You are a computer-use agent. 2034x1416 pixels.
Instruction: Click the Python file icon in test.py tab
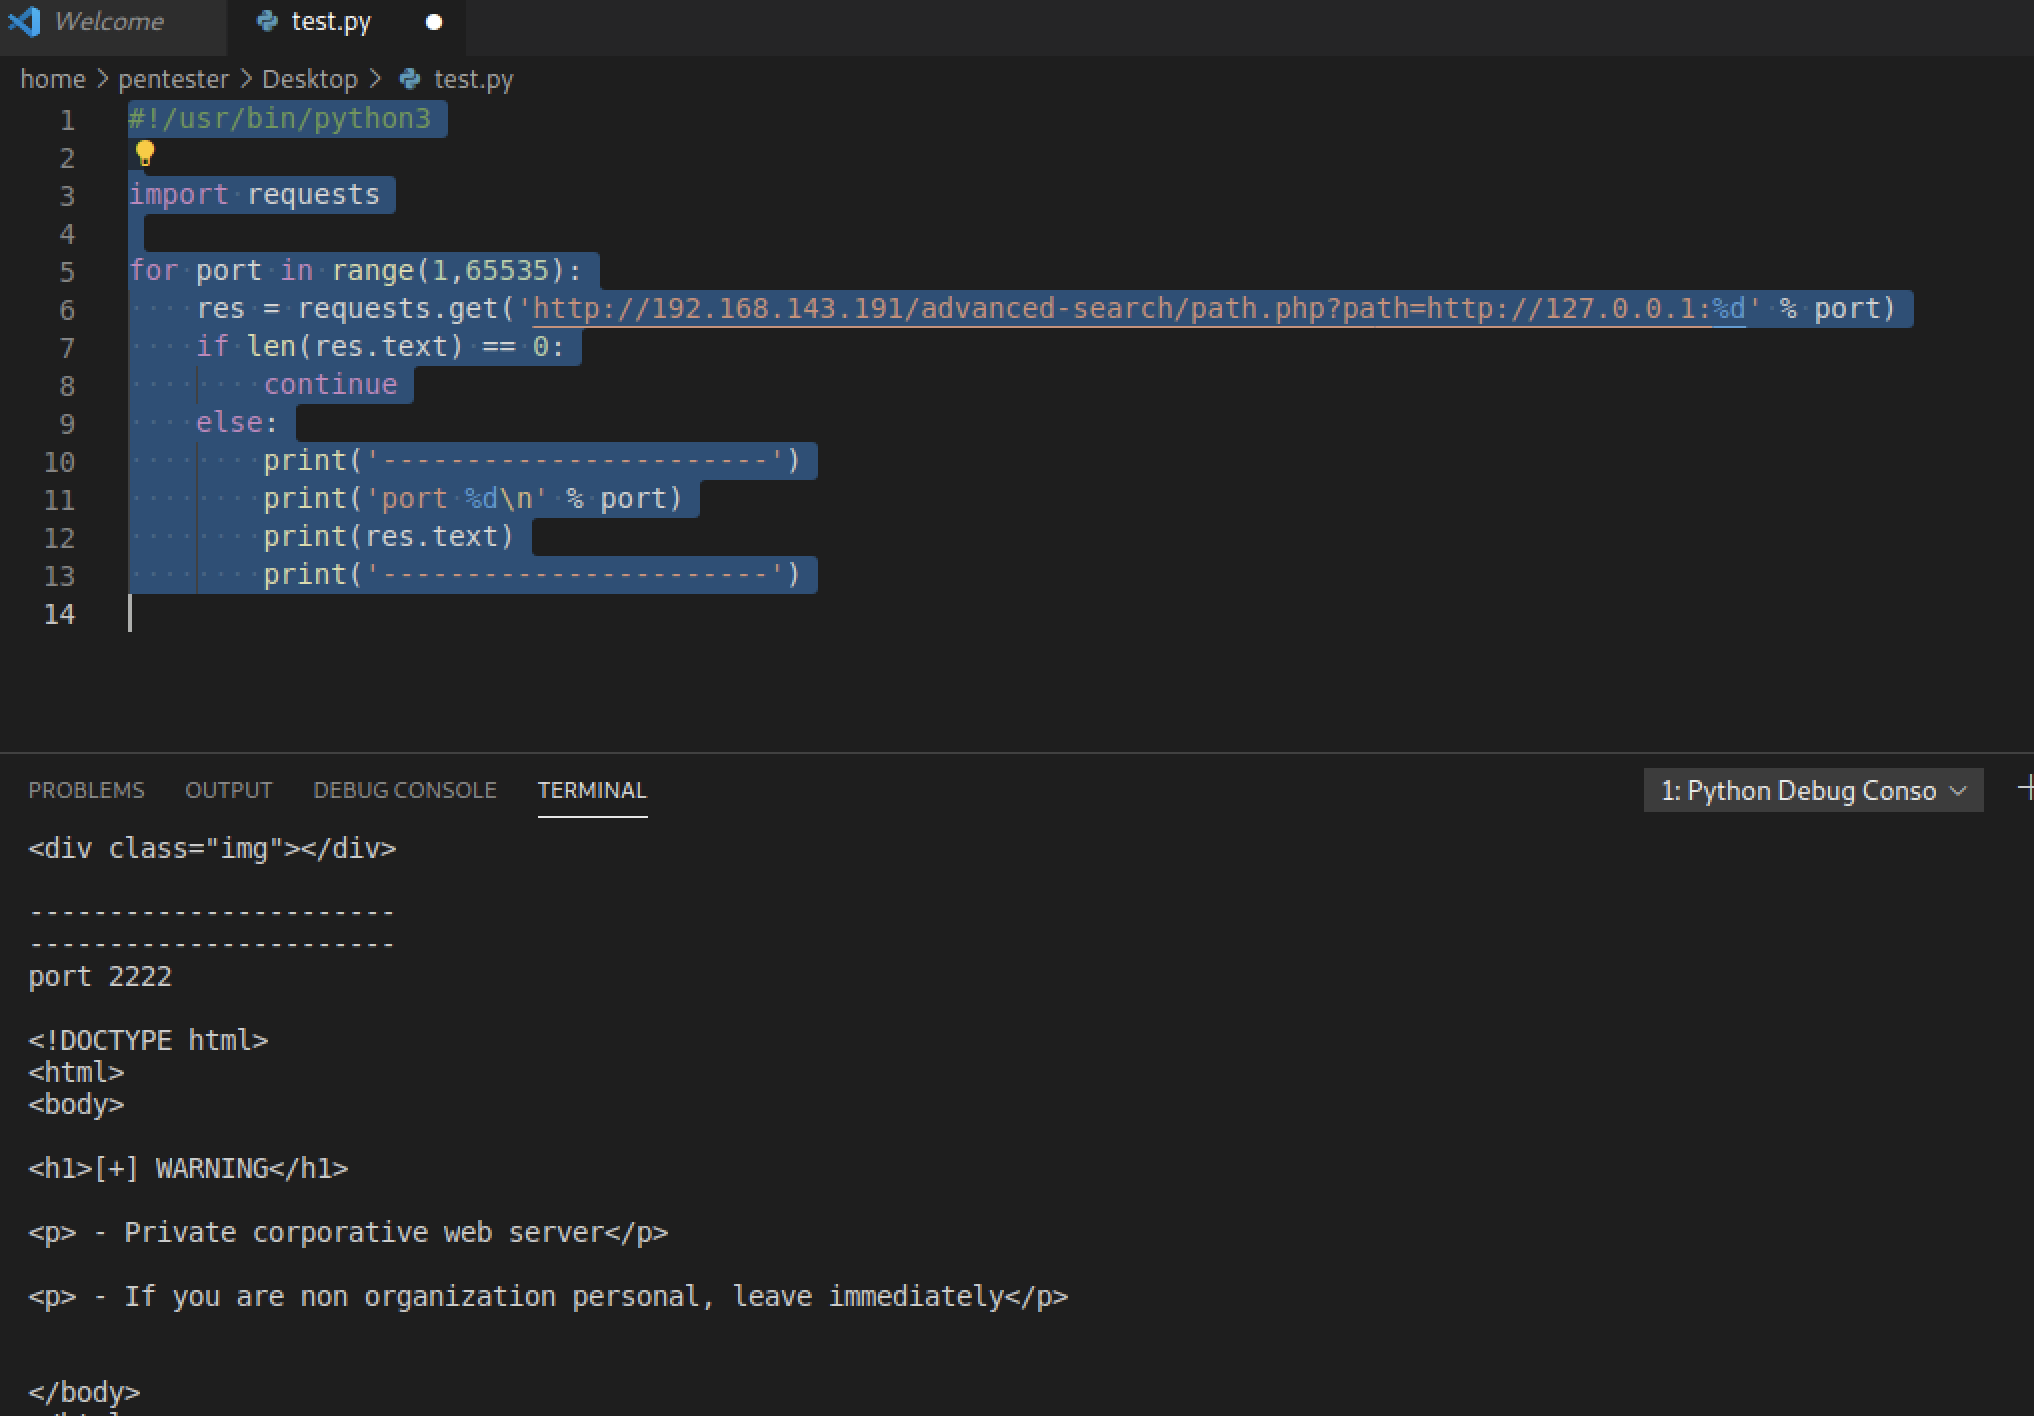267,22
